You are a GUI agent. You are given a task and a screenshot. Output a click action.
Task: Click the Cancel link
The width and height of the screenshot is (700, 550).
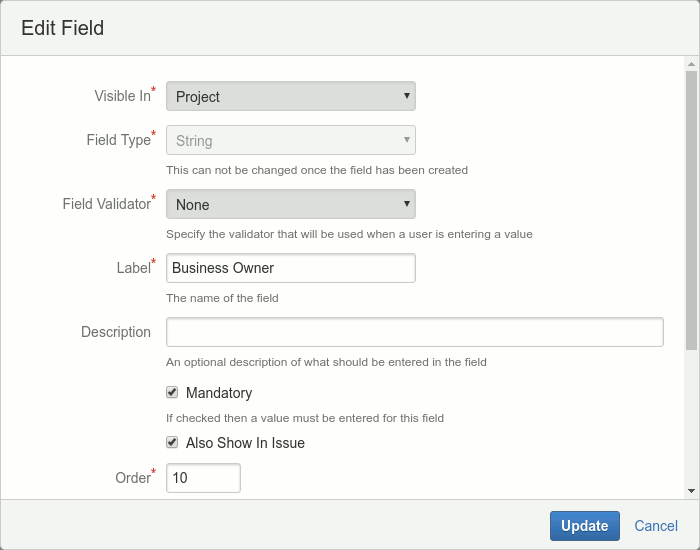coord(656,526)
